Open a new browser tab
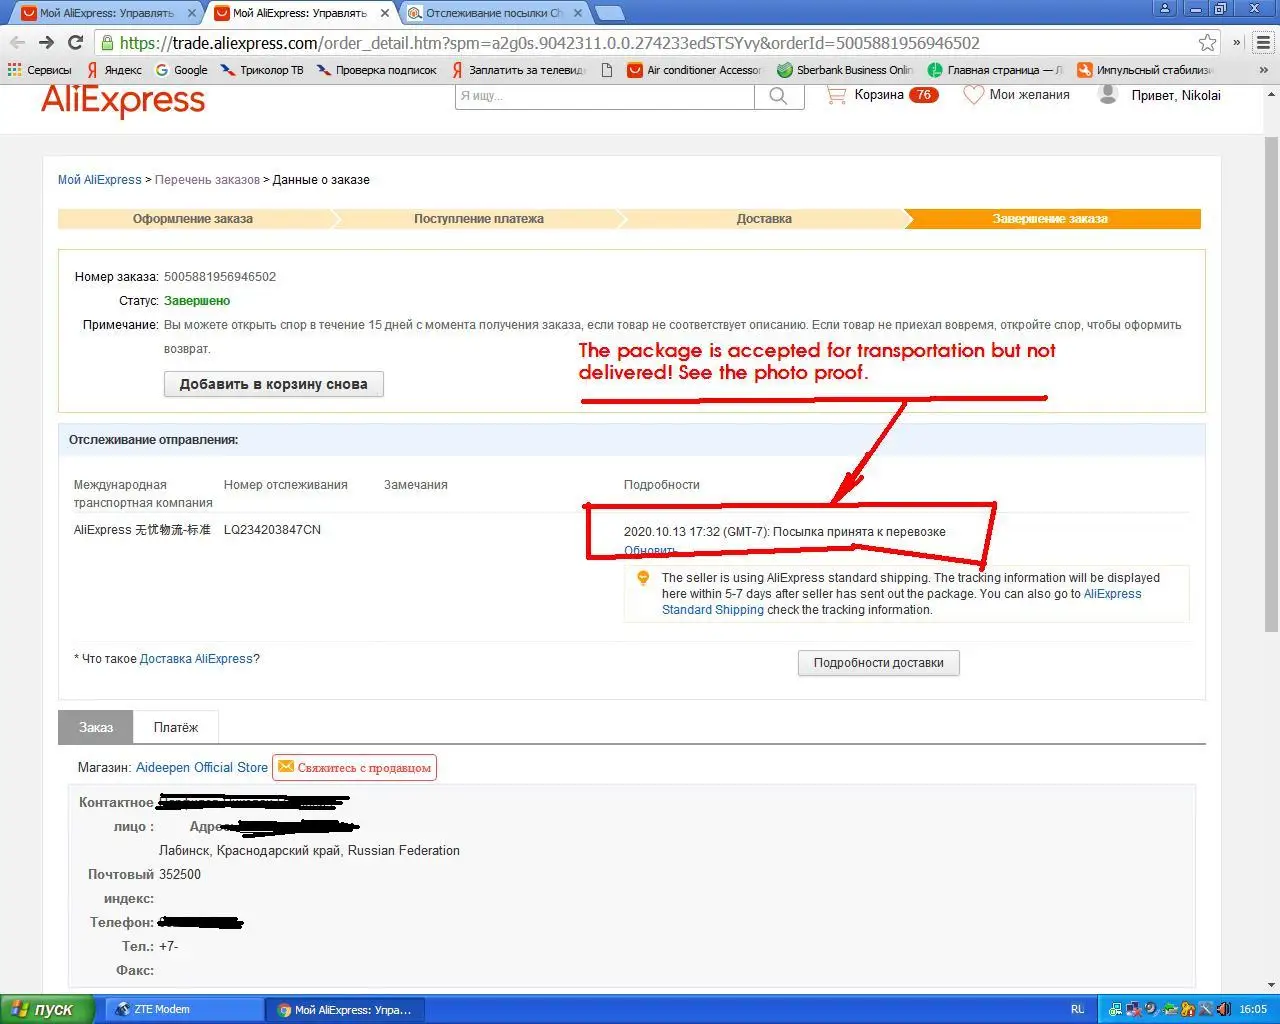 tap(610, 14)
